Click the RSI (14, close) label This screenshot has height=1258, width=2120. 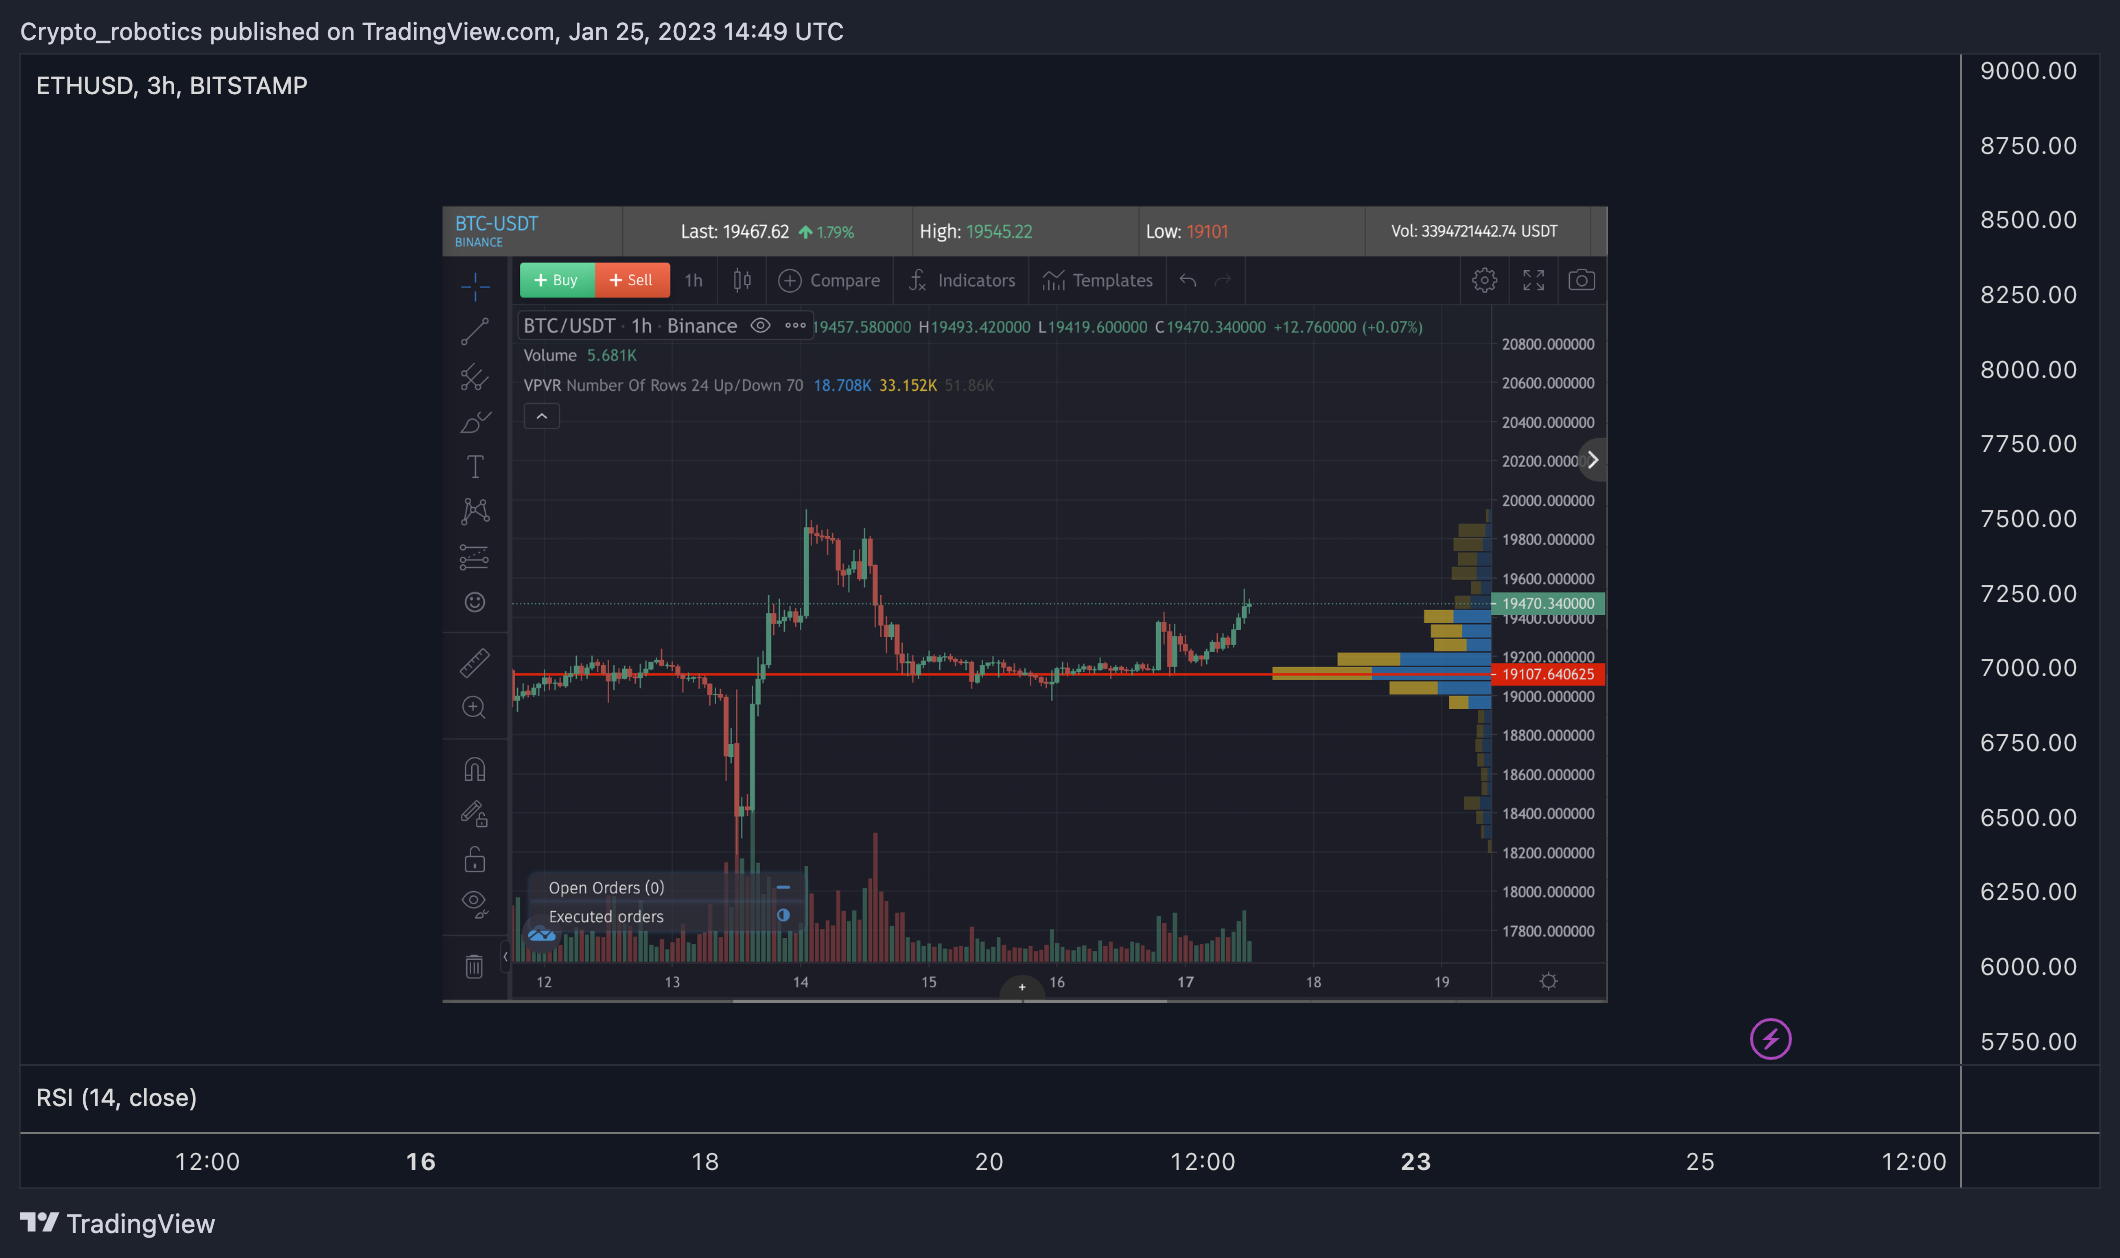[117, 1098]
